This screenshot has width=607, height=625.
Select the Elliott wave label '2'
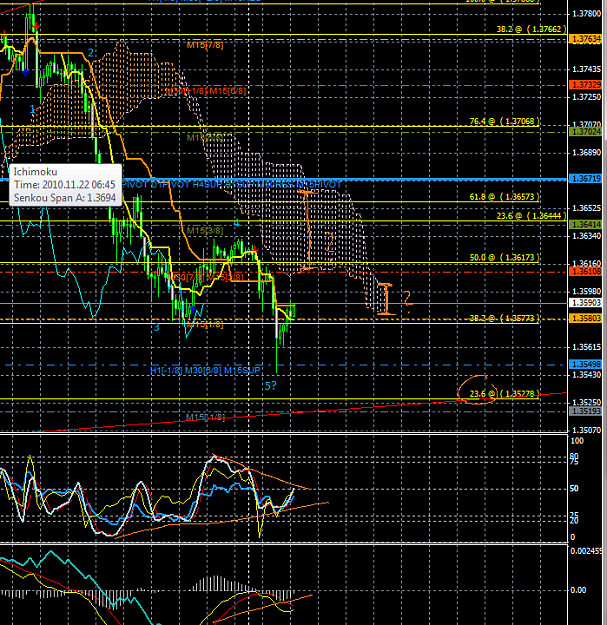91,53
